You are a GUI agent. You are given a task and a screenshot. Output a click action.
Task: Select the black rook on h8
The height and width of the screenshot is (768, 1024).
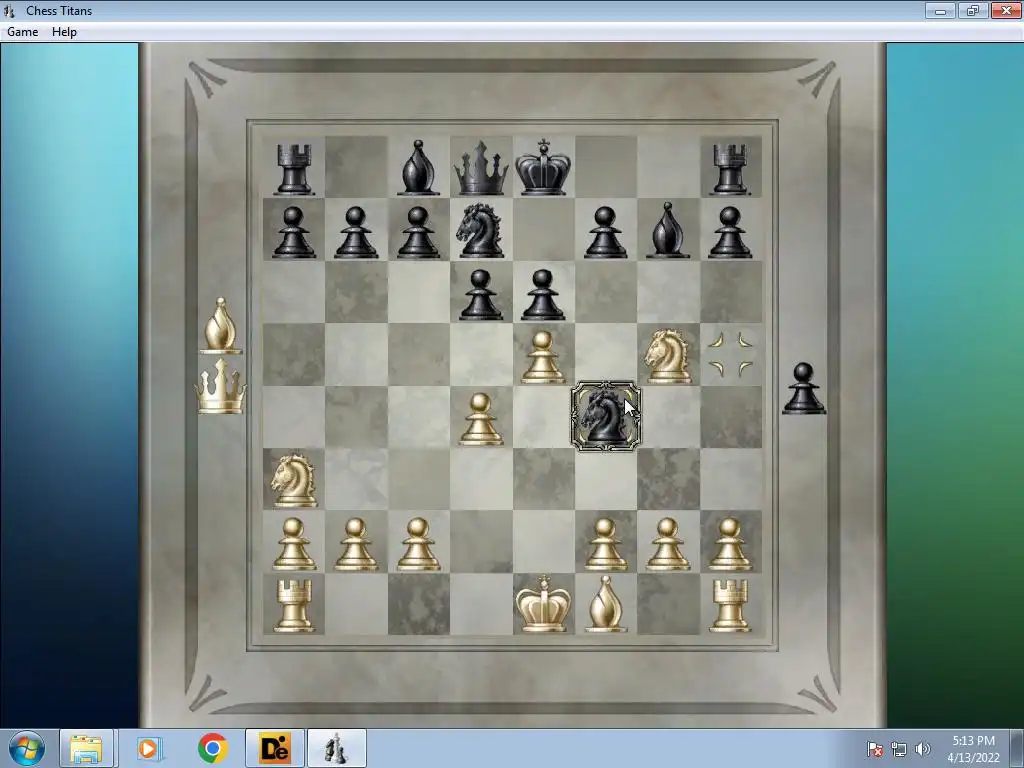pos(730,170)
